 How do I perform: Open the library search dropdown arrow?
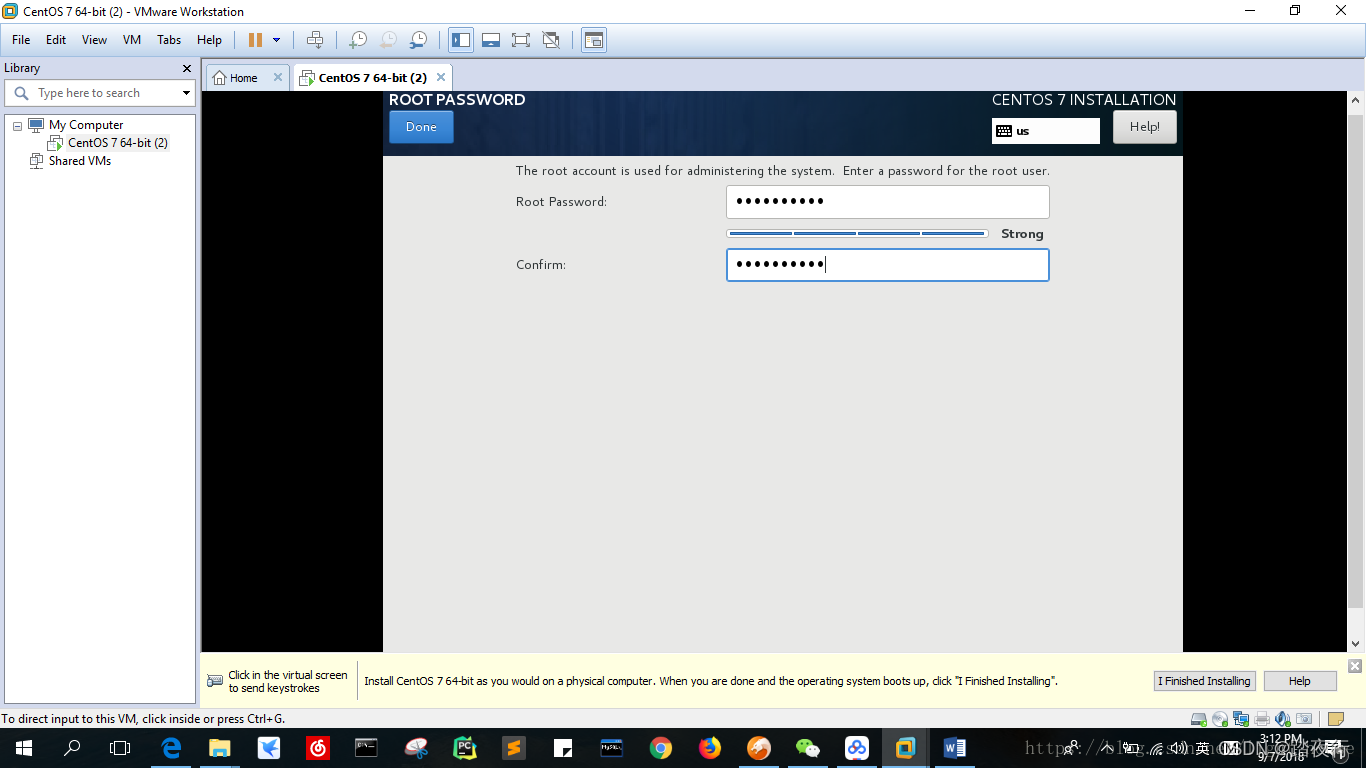pyautogui.click(x=186, y=93)
